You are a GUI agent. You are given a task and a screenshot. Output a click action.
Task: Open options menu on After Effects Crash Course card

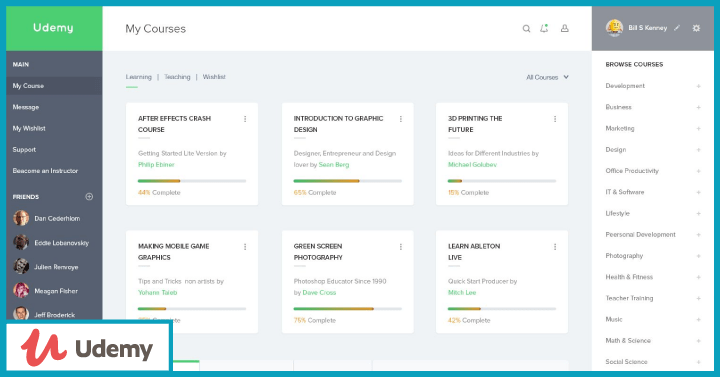click(245, 119)
